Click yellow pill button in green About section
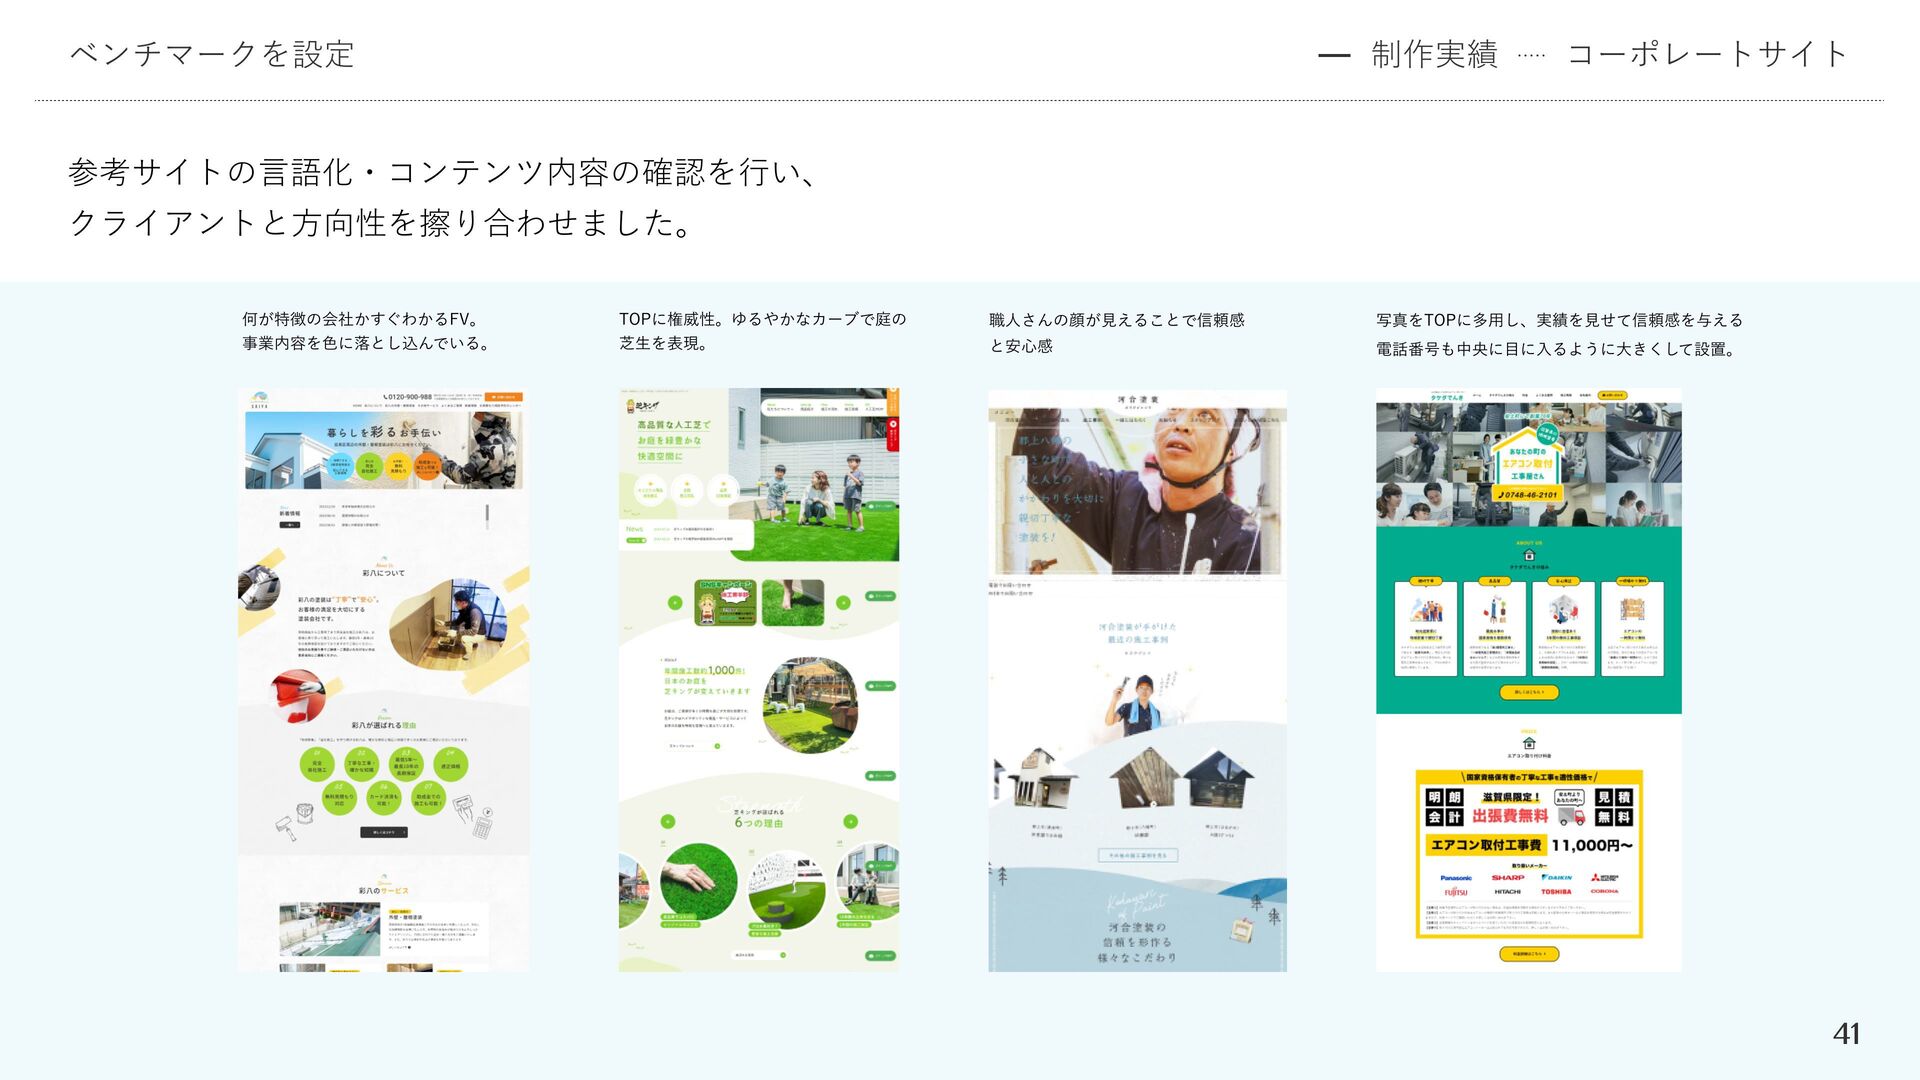Image resolution: width=1920 pixels, height=1080 pixels. pyautogui.click(x=1528, y=692)
